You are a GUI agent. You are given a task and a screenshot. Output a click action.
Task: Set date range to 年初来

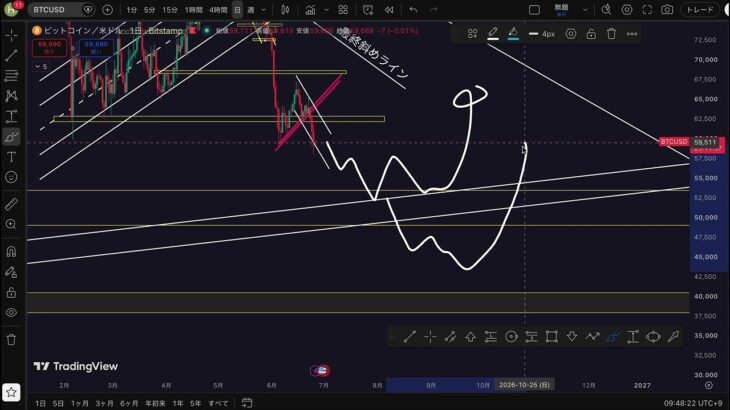coord(155,403)
